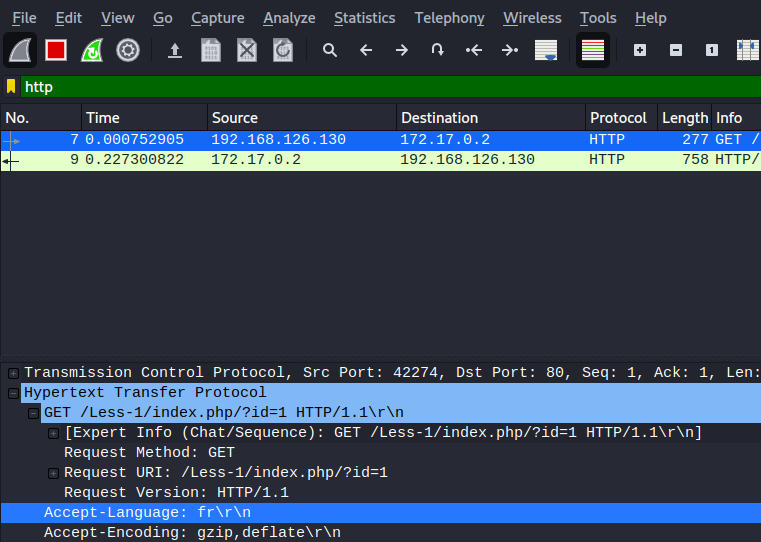Select Request Version: HTTP/1.1 line
Image resolution: width=761 pixels, height=542 pixels.
click(177, 493)
